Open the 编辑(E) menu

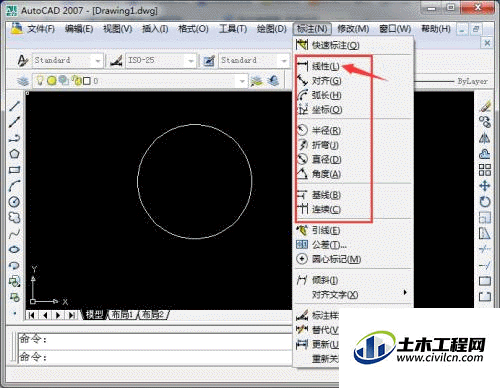[x=79, y=29]
